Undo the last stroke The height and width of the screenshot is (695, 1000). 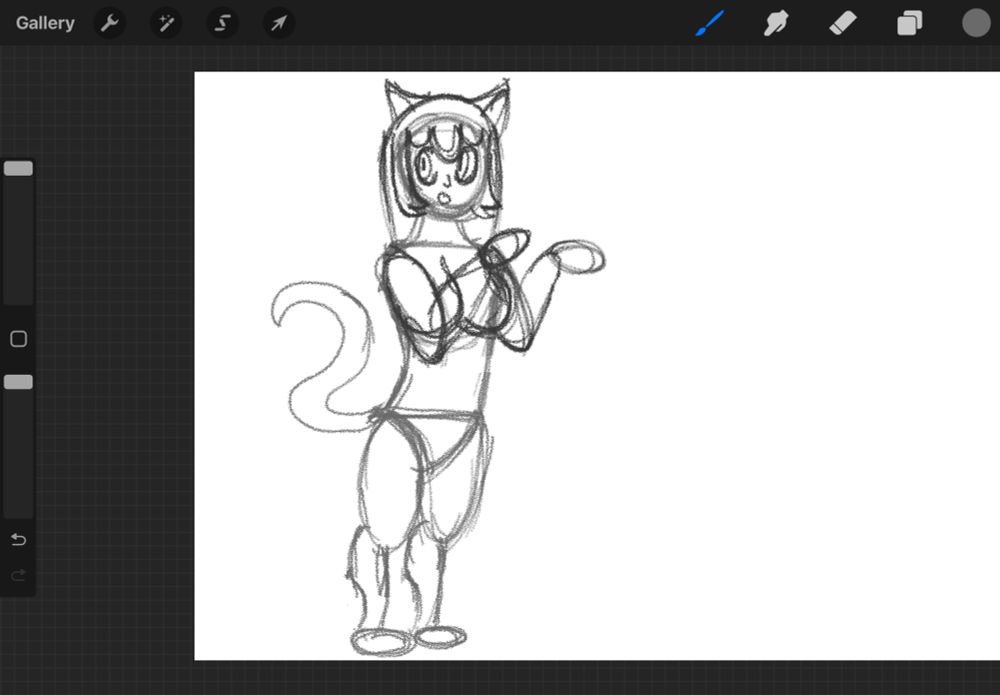[18, 540]
